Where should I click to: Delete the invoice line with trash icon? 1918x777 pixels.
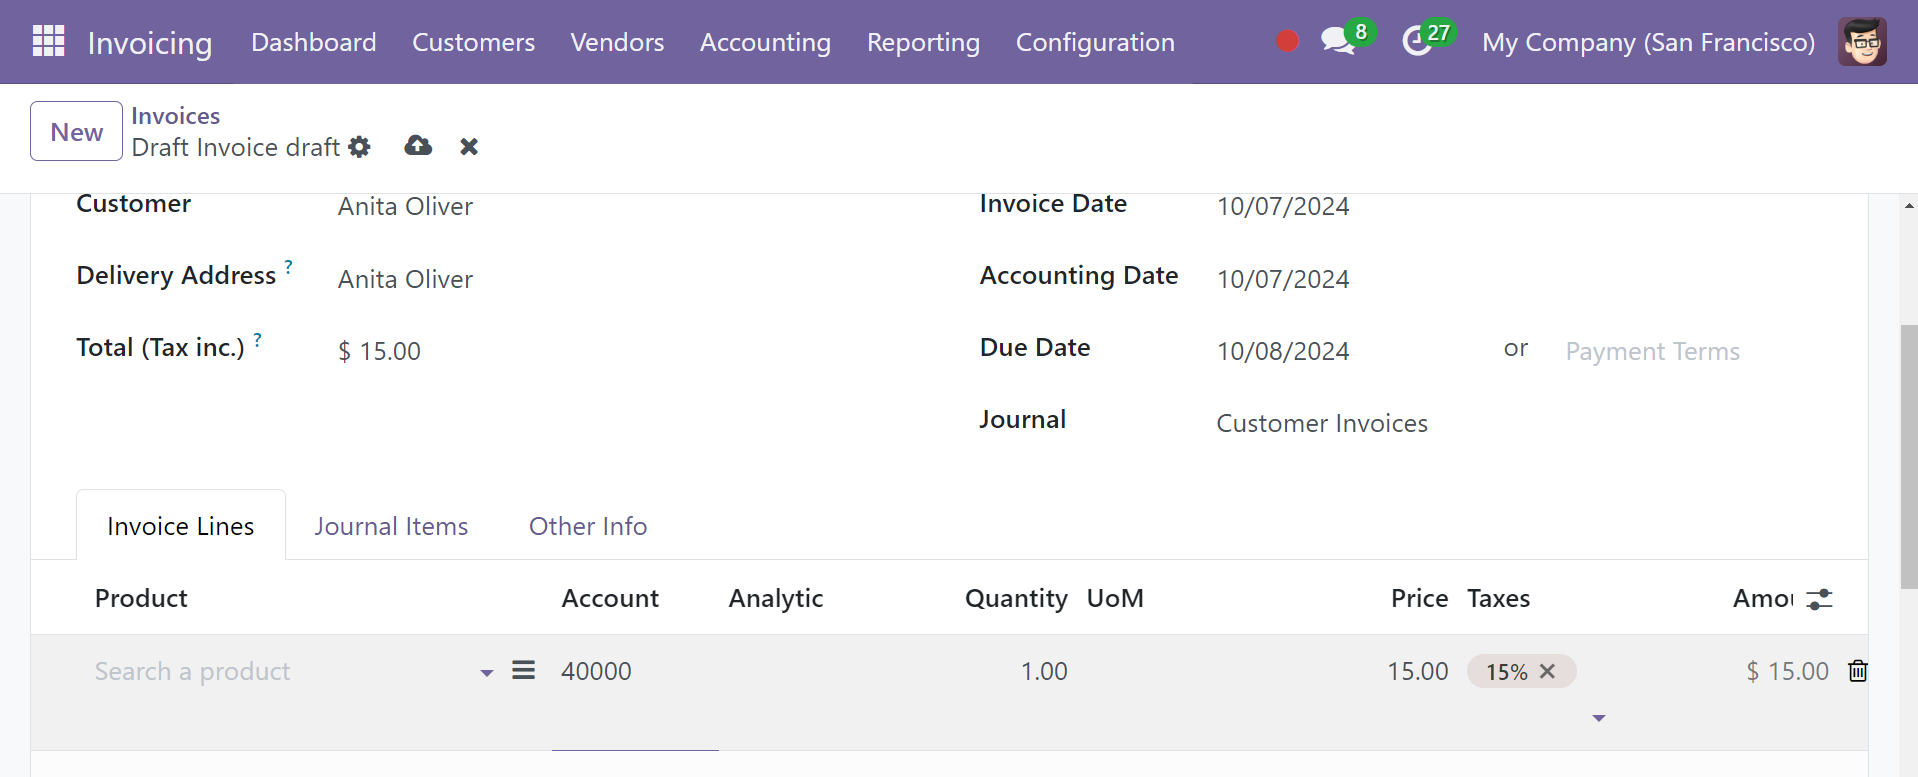[1857, 671]
